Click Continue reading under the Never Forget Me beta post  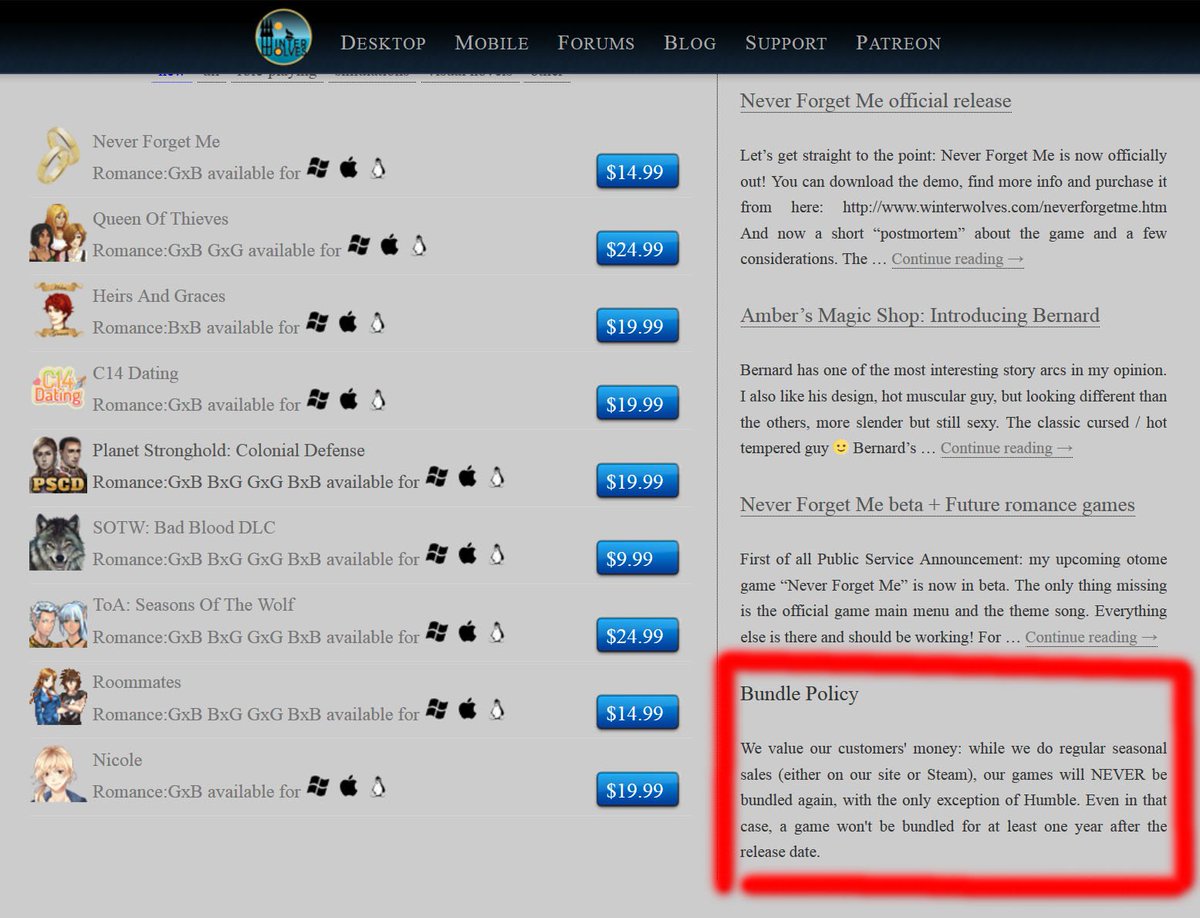point(1091,637)
